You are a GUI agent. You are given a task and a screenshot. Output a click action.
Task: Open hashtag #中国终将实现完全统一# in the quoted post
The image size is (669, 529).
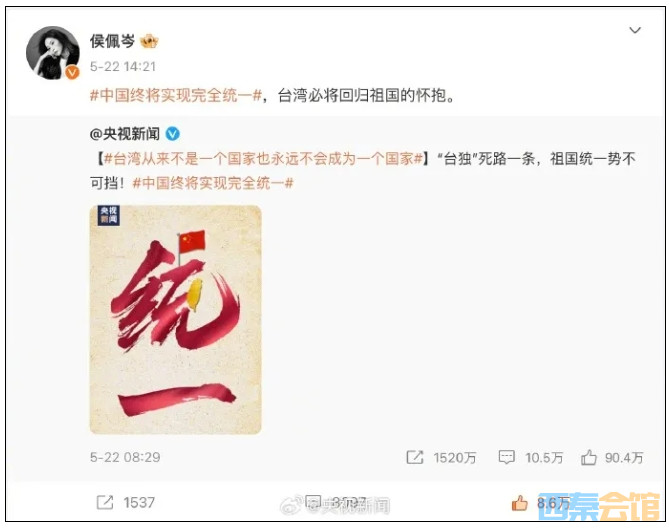[x=213, y=183]
